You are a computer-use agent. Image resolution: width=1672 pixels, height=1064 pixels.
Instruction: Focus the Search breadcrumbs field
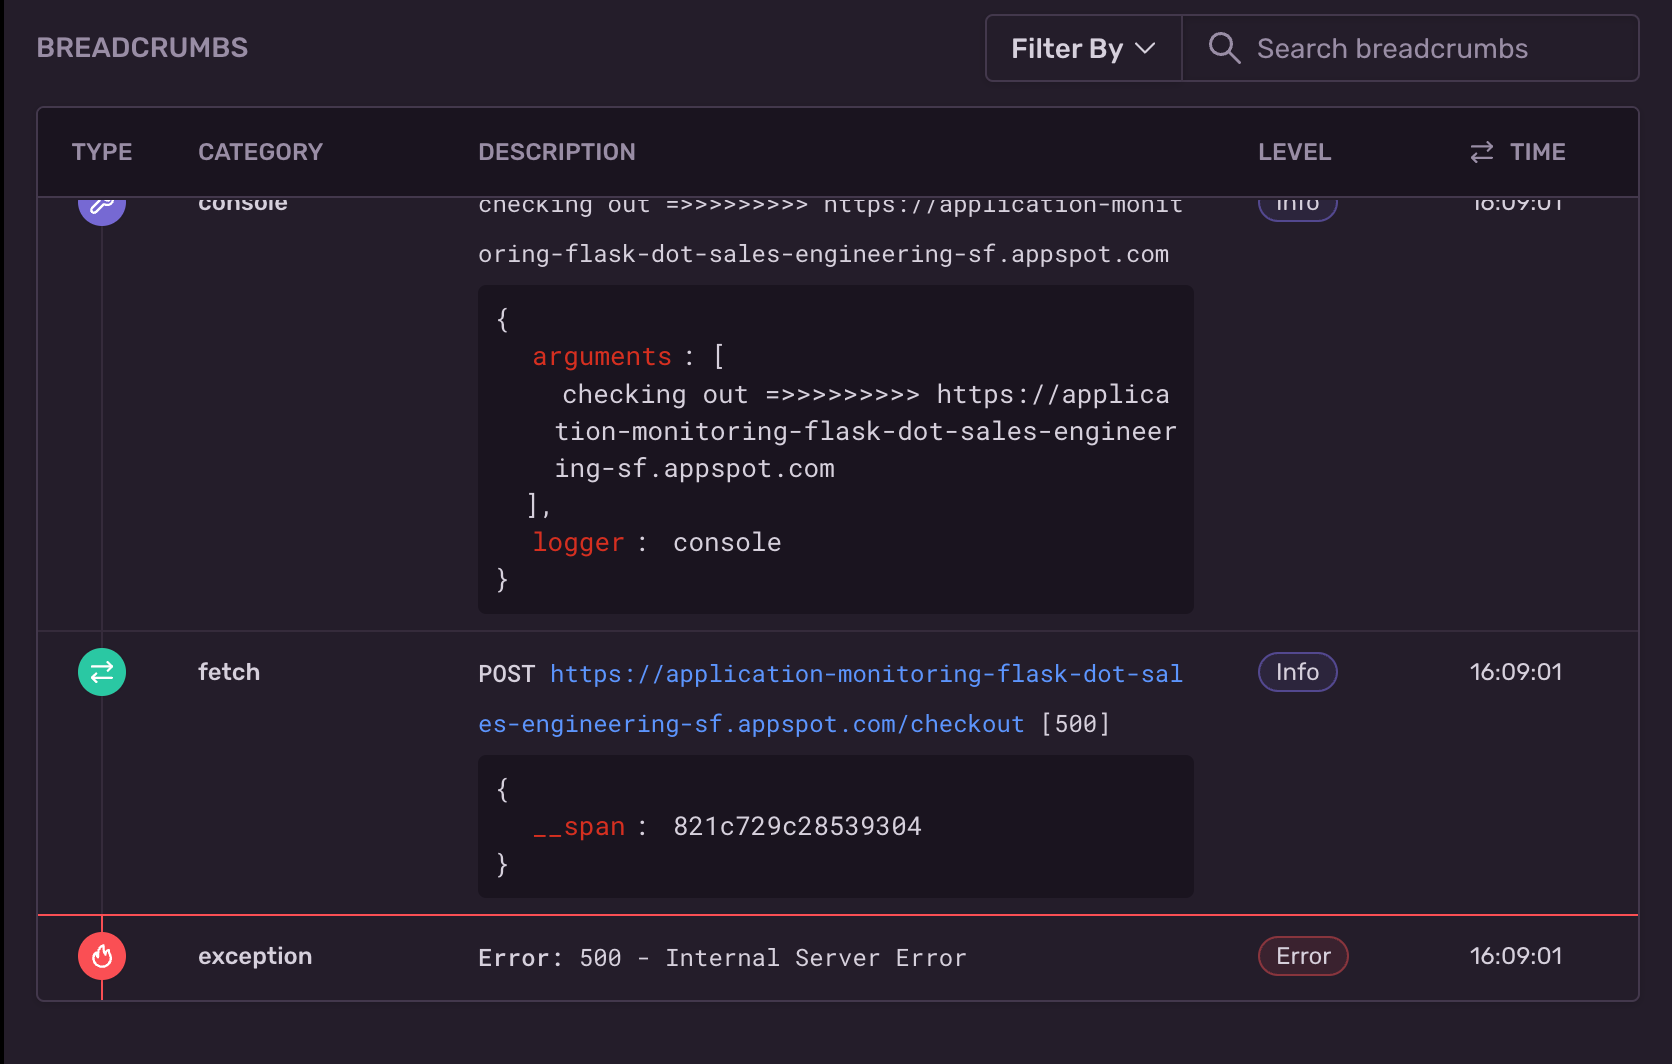pos(1410,48)
